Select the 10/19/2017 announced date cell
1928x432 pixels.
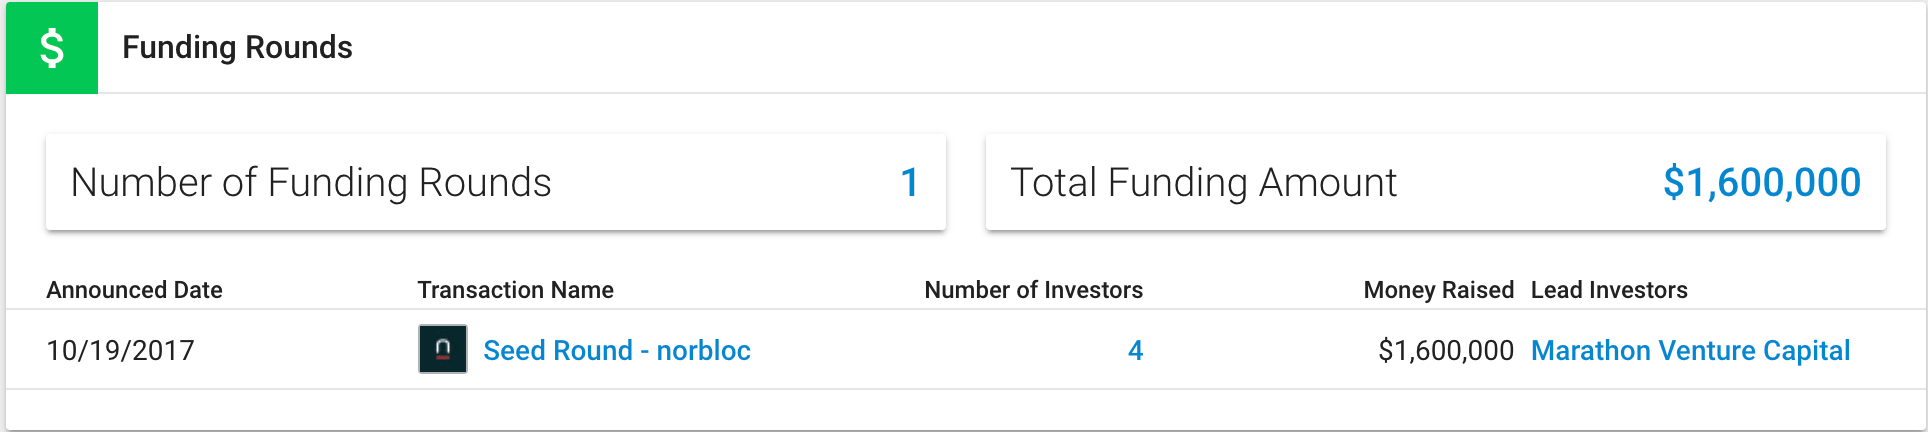coord(120,350)
